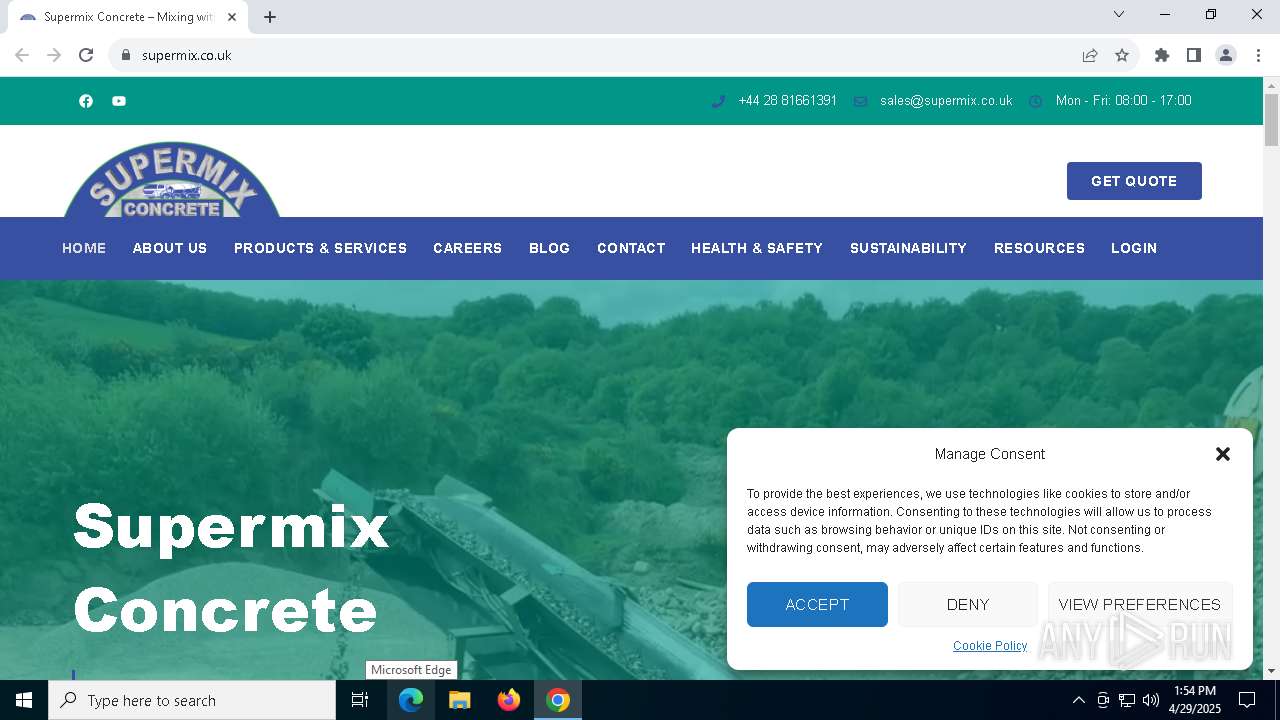Click the browser forward arrow

click(x=54, y=55)
